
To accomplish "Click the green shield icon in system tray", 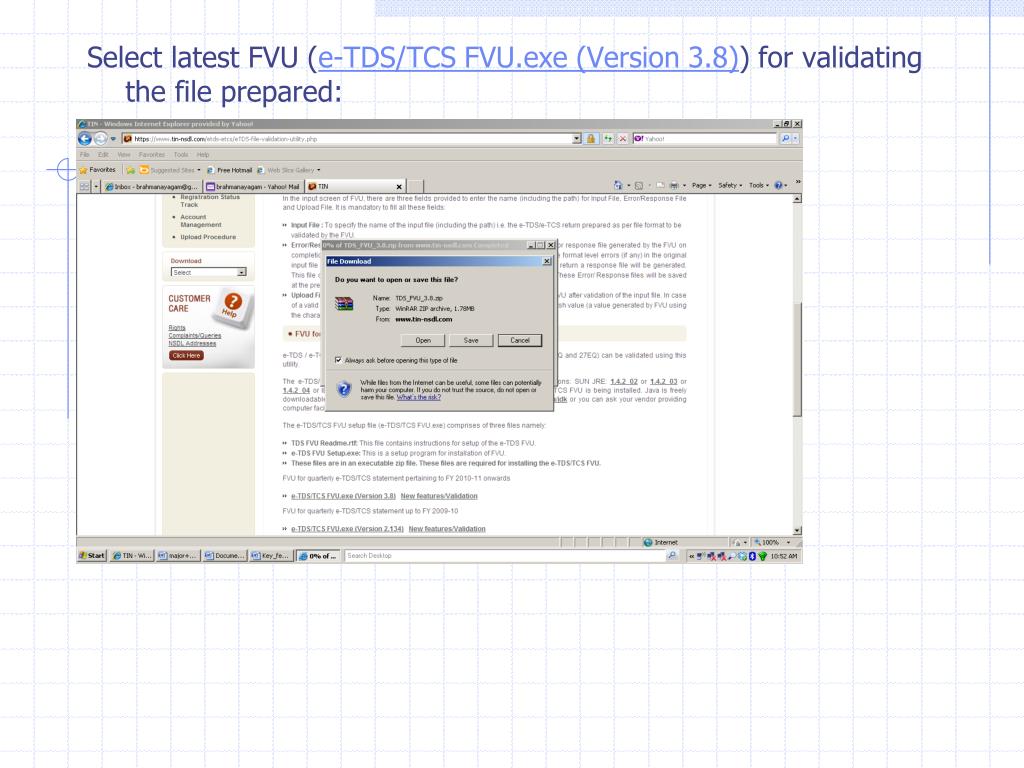I will click(x=762, y=556).
